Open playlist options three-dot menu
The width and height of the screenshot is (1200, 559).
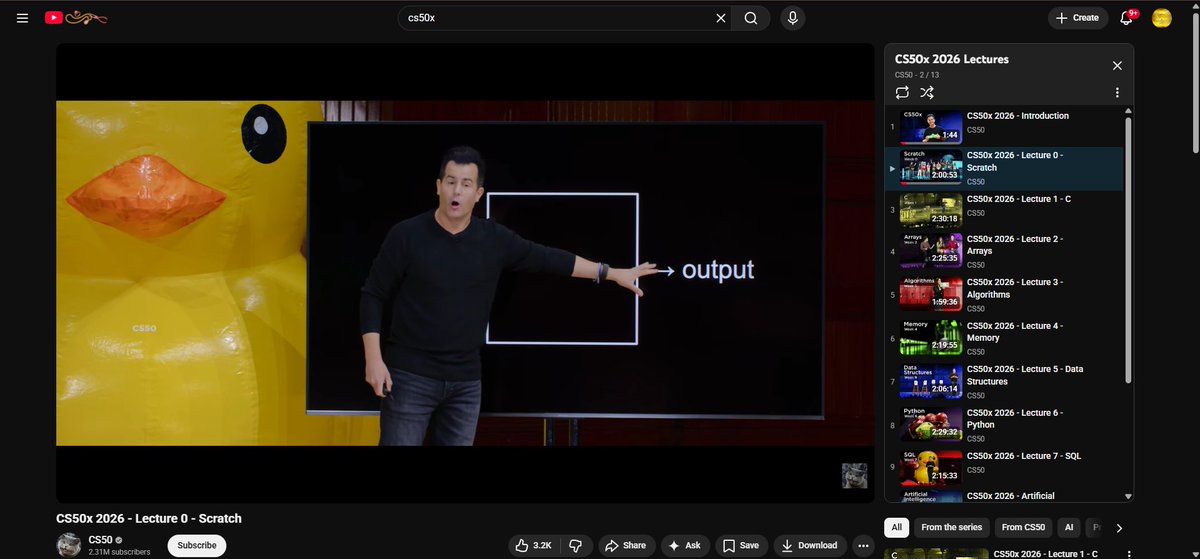[x=1117, y=92]
